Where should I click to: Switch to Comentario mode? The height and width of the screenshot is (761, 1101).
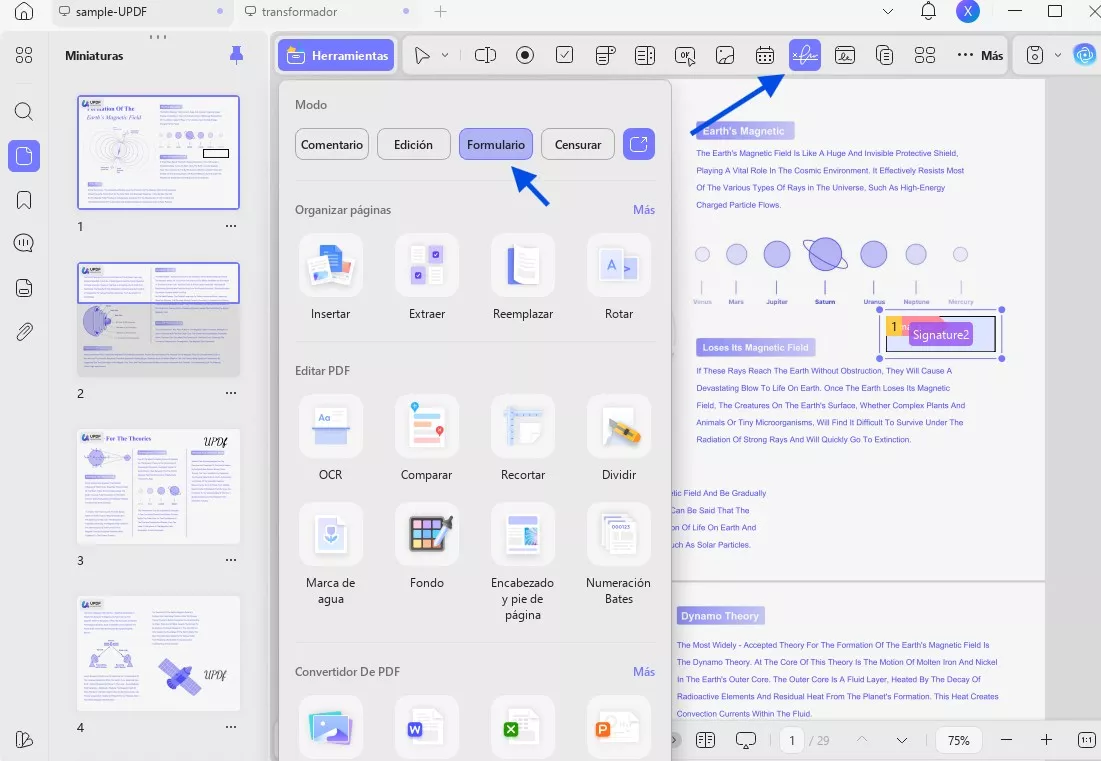click(x=331, y=145)
